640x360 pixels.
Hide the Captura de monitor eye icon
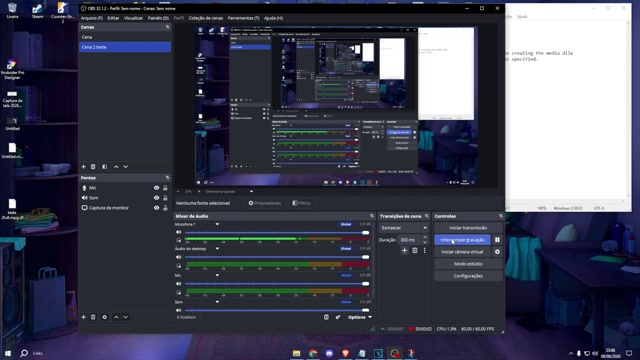point(156,208)
